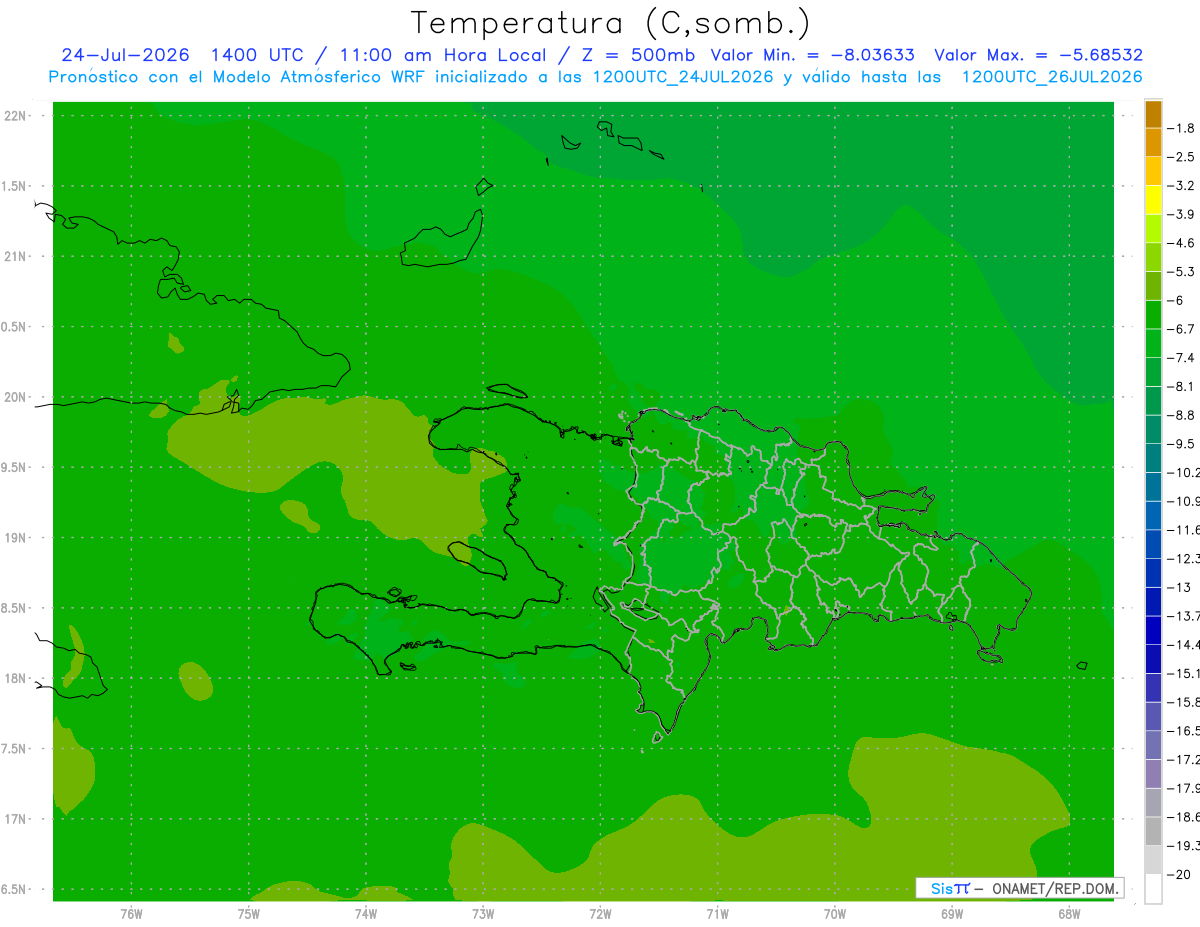
Task: Click the "74W" longitude label
Action: coord(366,914)
